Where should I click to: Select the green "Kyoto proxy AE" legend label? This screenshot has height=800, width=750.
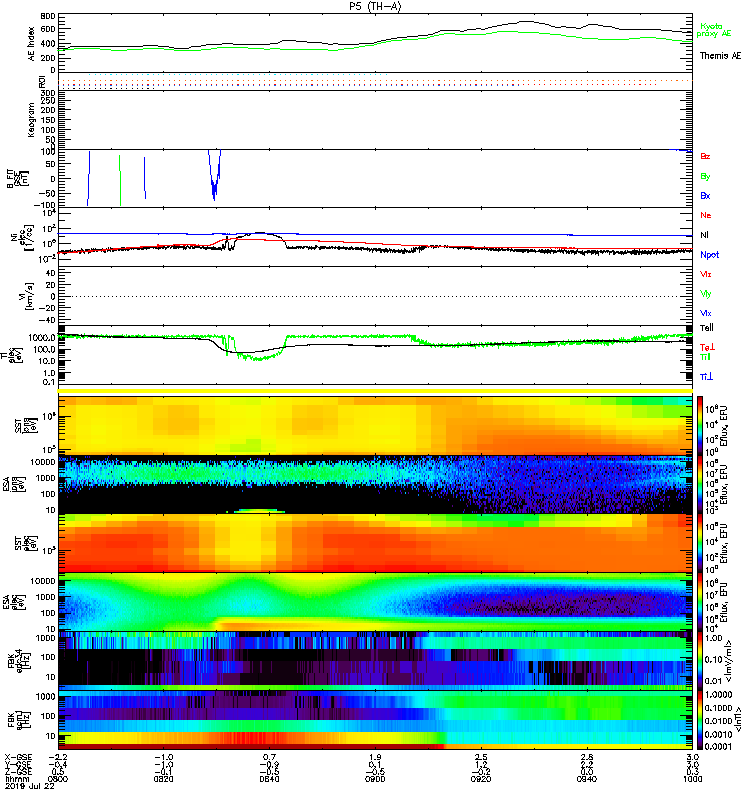714,30
